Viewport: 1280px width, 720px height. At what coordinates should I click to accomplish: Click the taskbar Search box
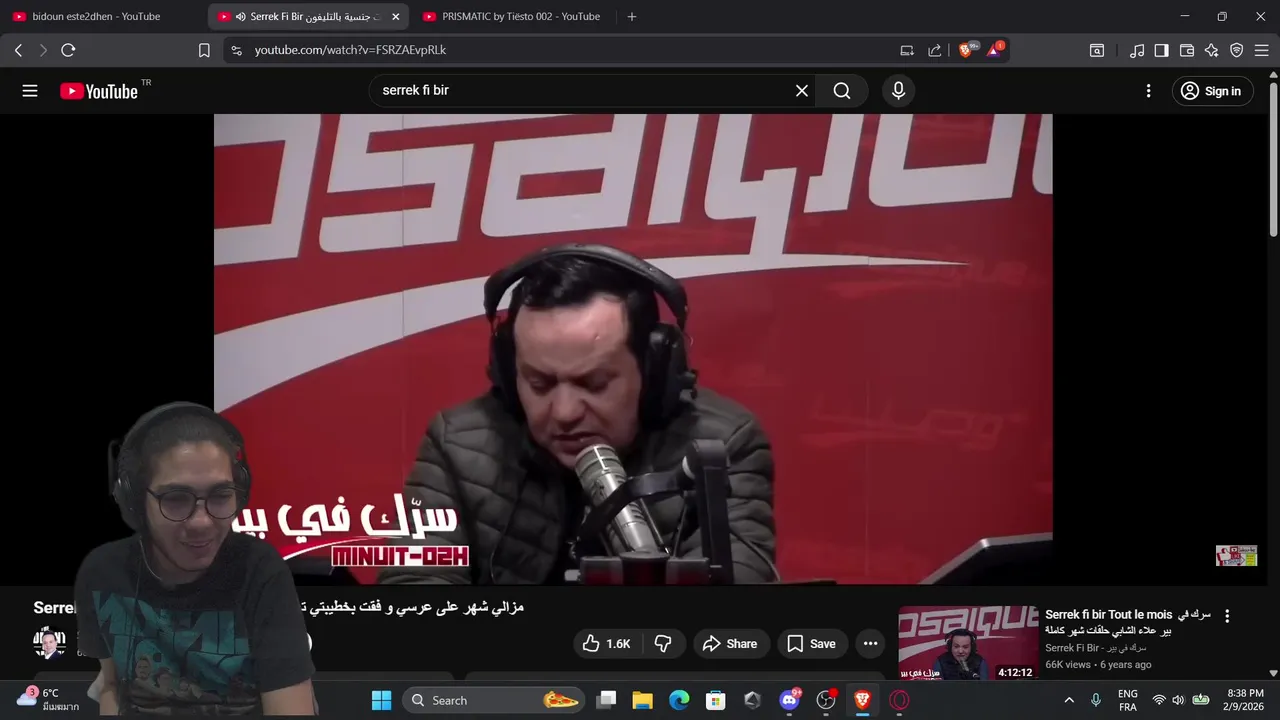[x=496, y=700]
